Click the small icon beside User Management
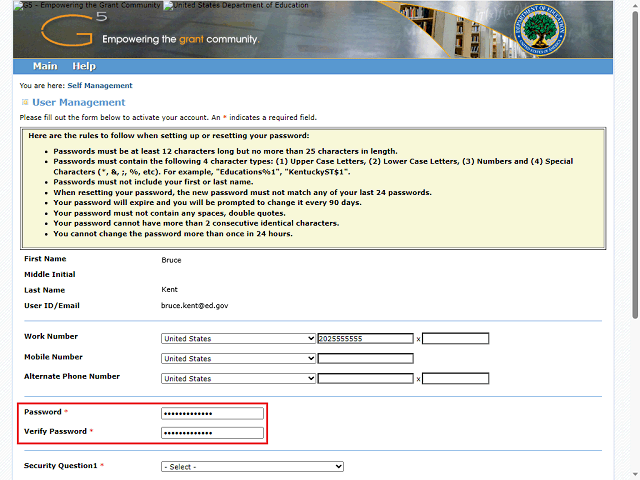This screenshot has width=640, height=480. point(24,102)
